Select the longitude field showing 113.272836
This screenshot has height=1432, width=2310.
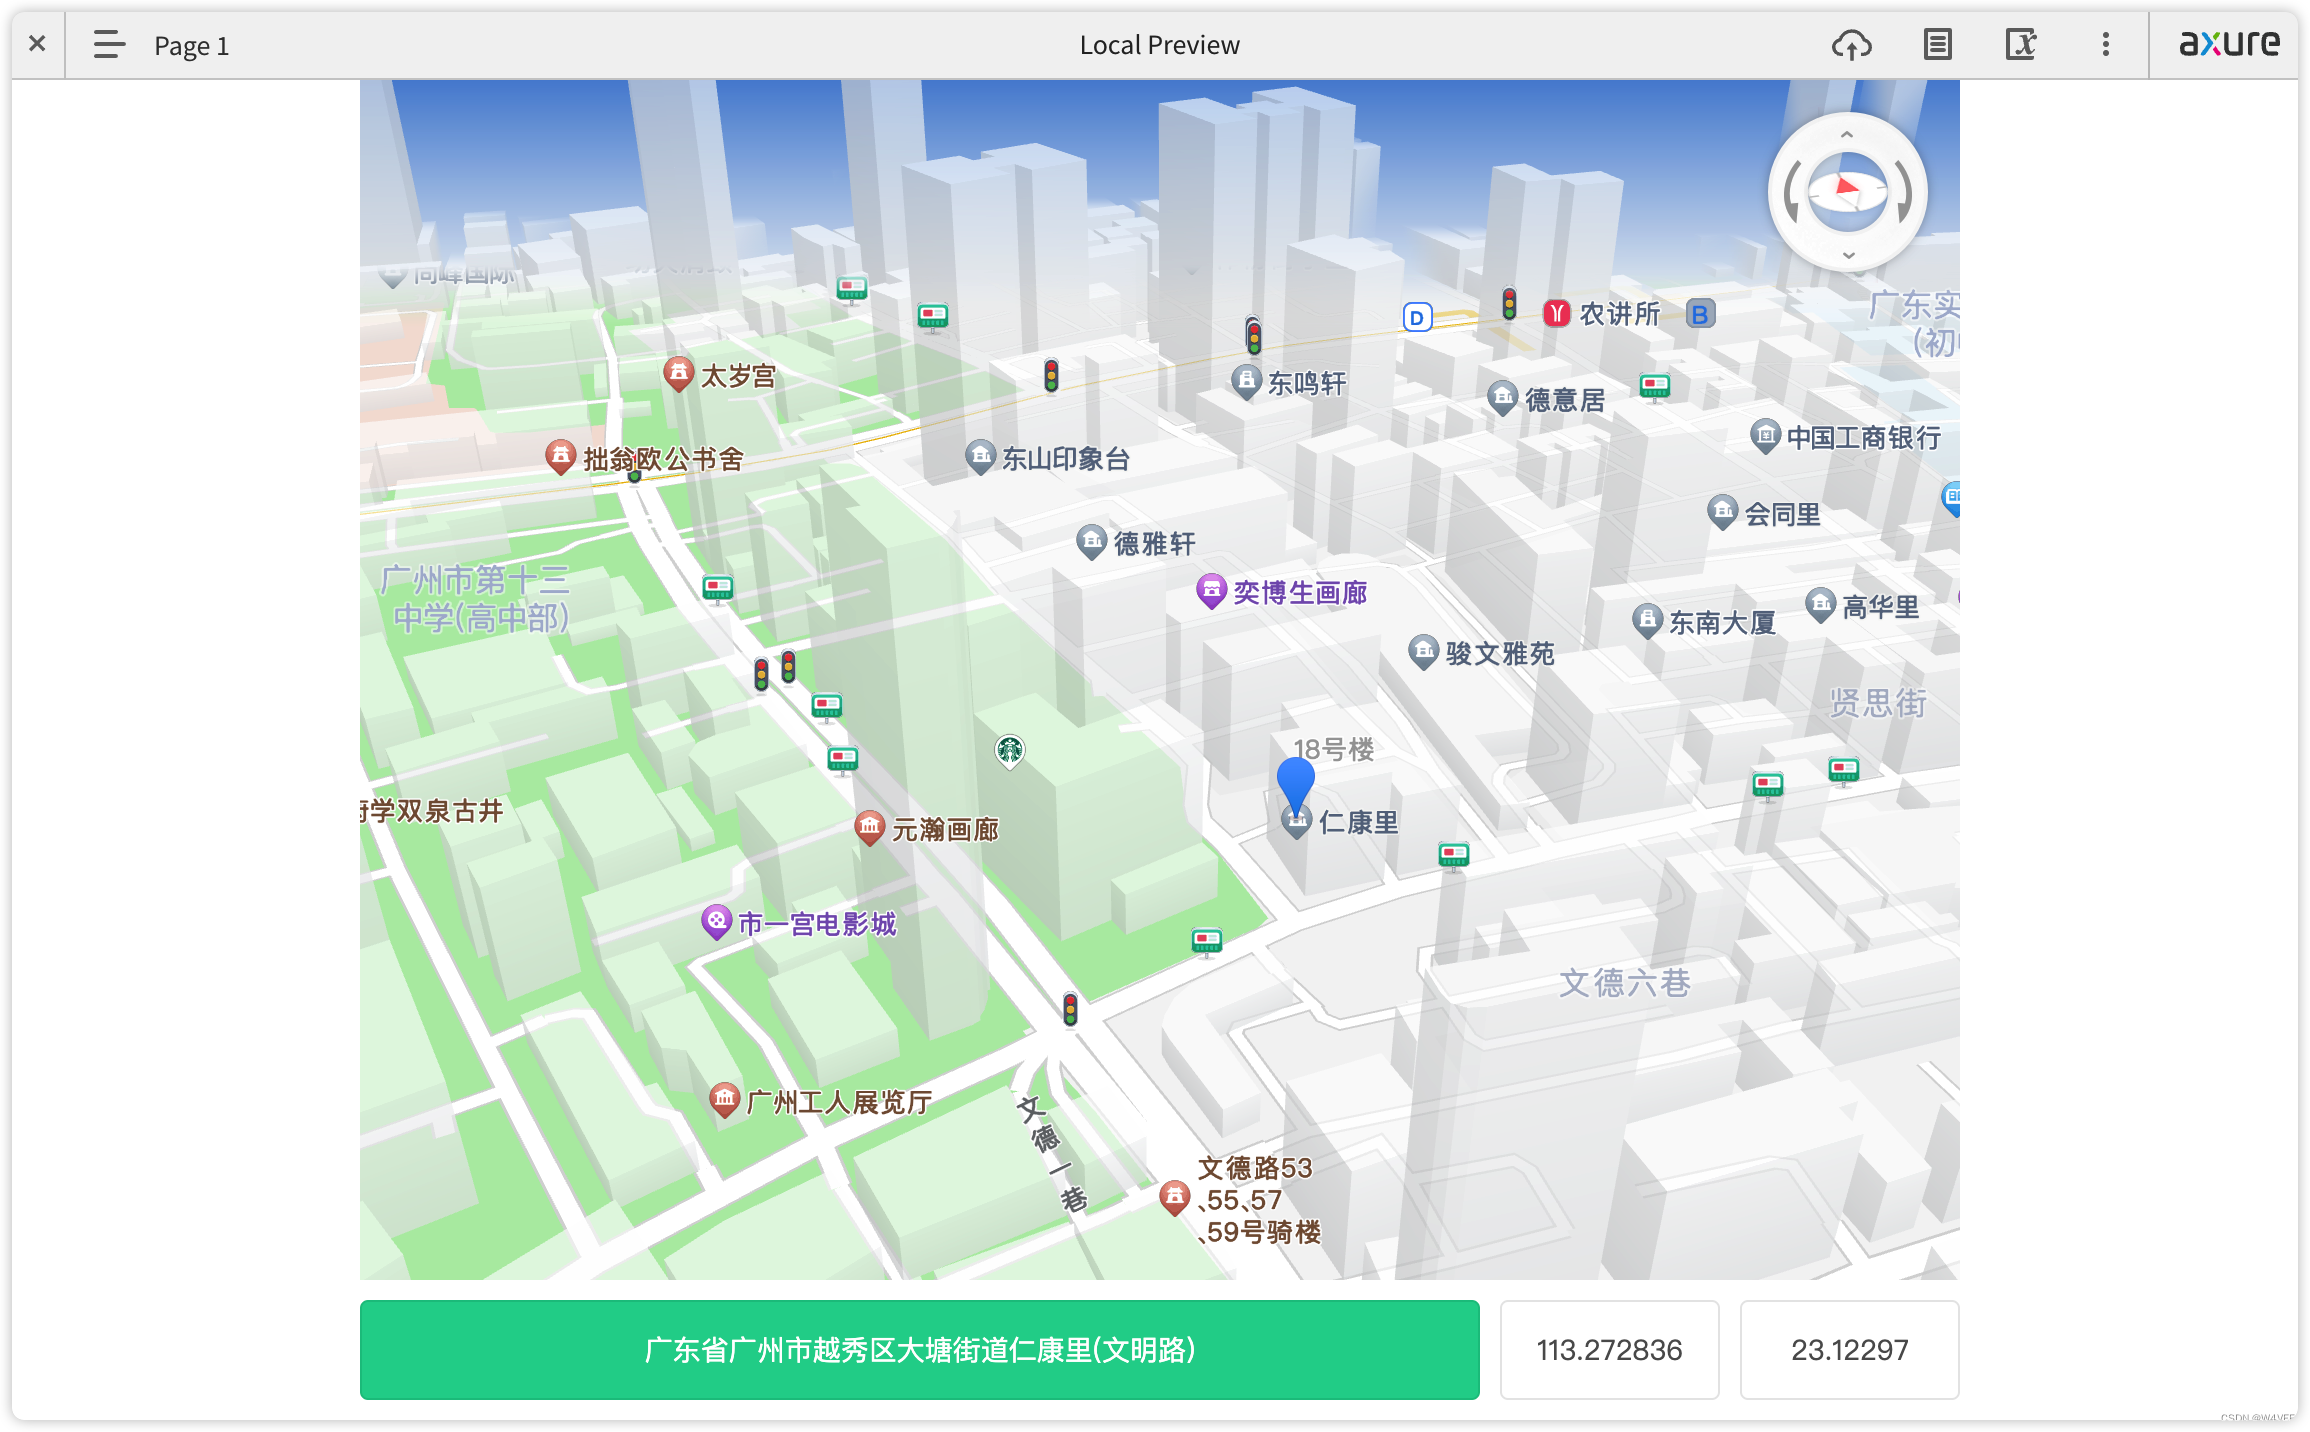tap(1609, 1349)
